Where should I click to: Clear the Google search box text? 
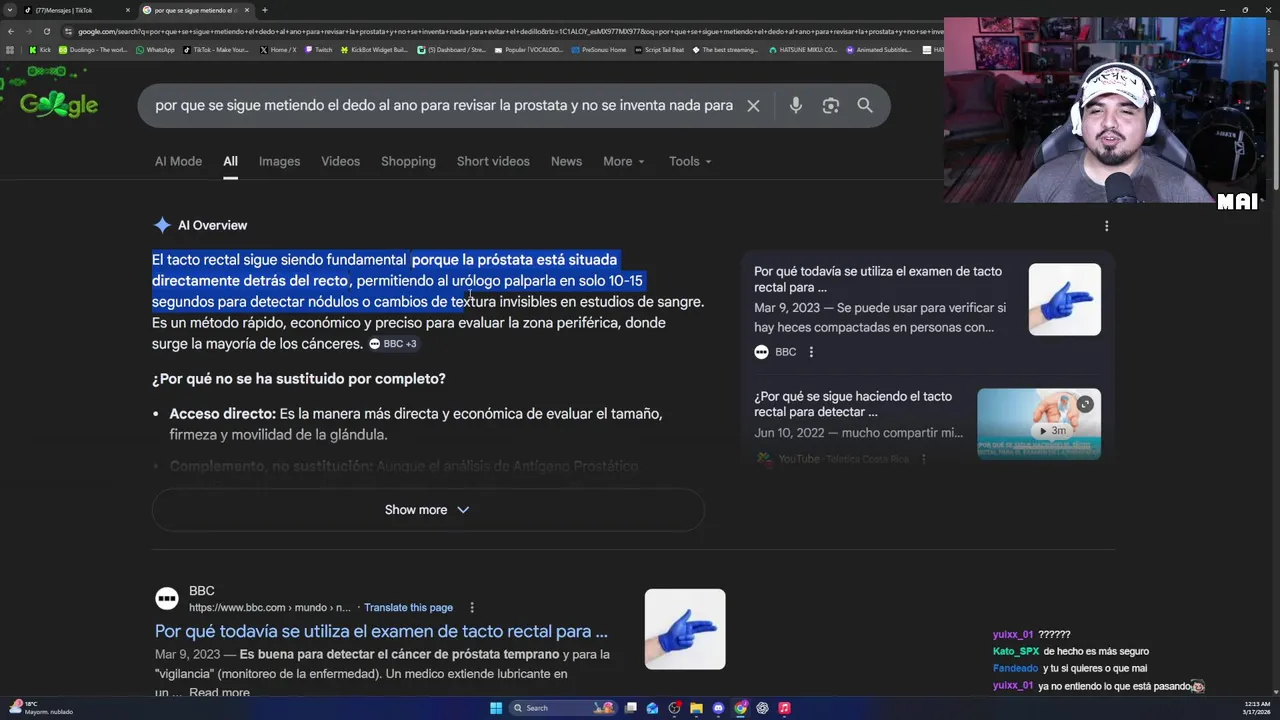[753, 106]
